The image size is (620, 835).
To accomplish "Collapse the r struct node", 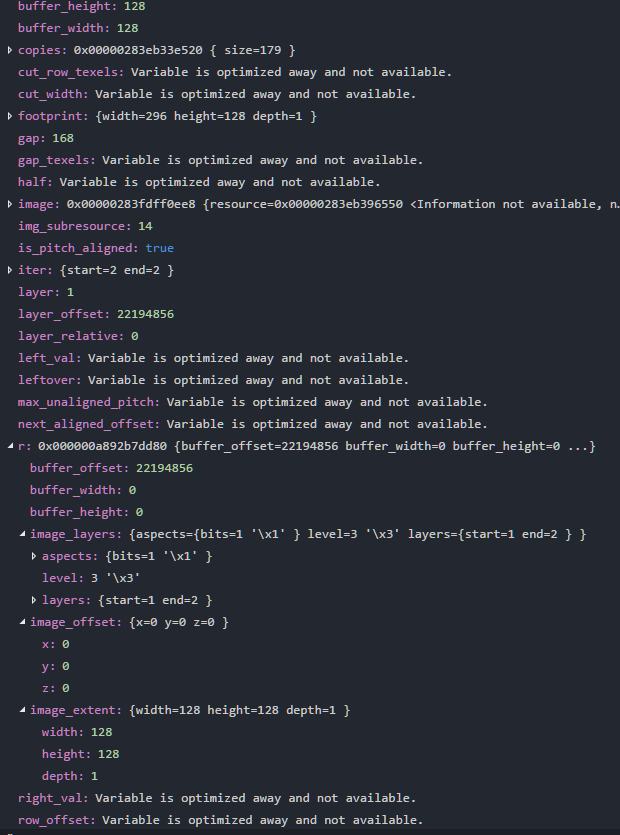I will pos(8,445).
